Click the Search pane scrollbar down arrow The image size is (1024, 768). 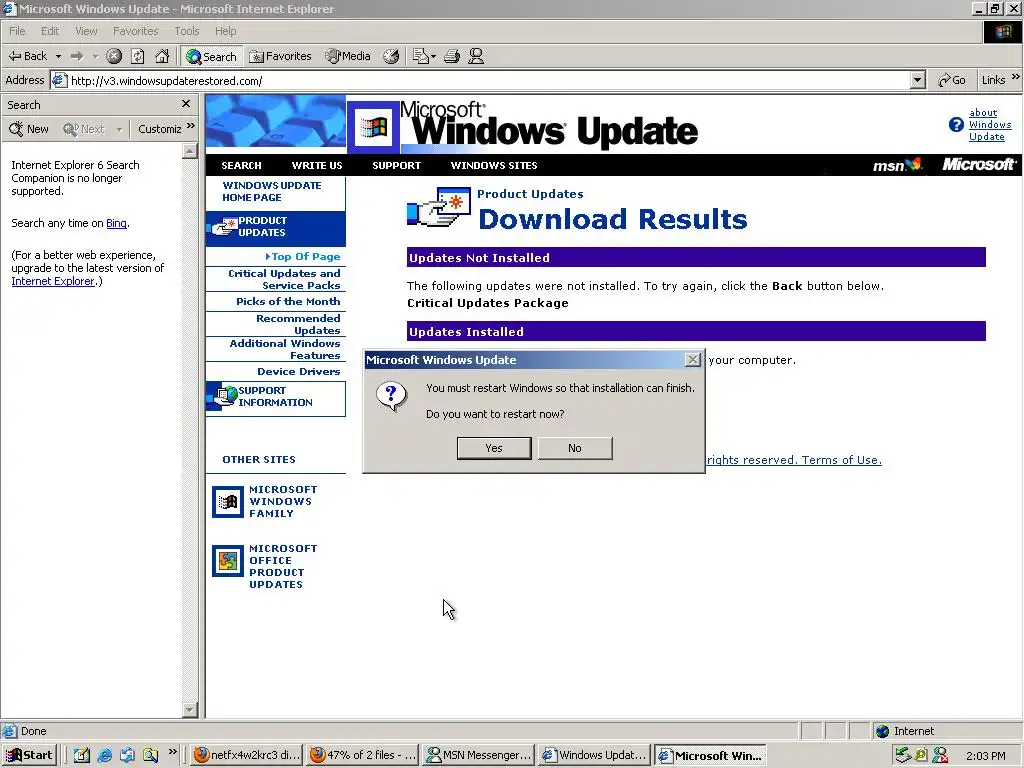click(x=189, y=710)
